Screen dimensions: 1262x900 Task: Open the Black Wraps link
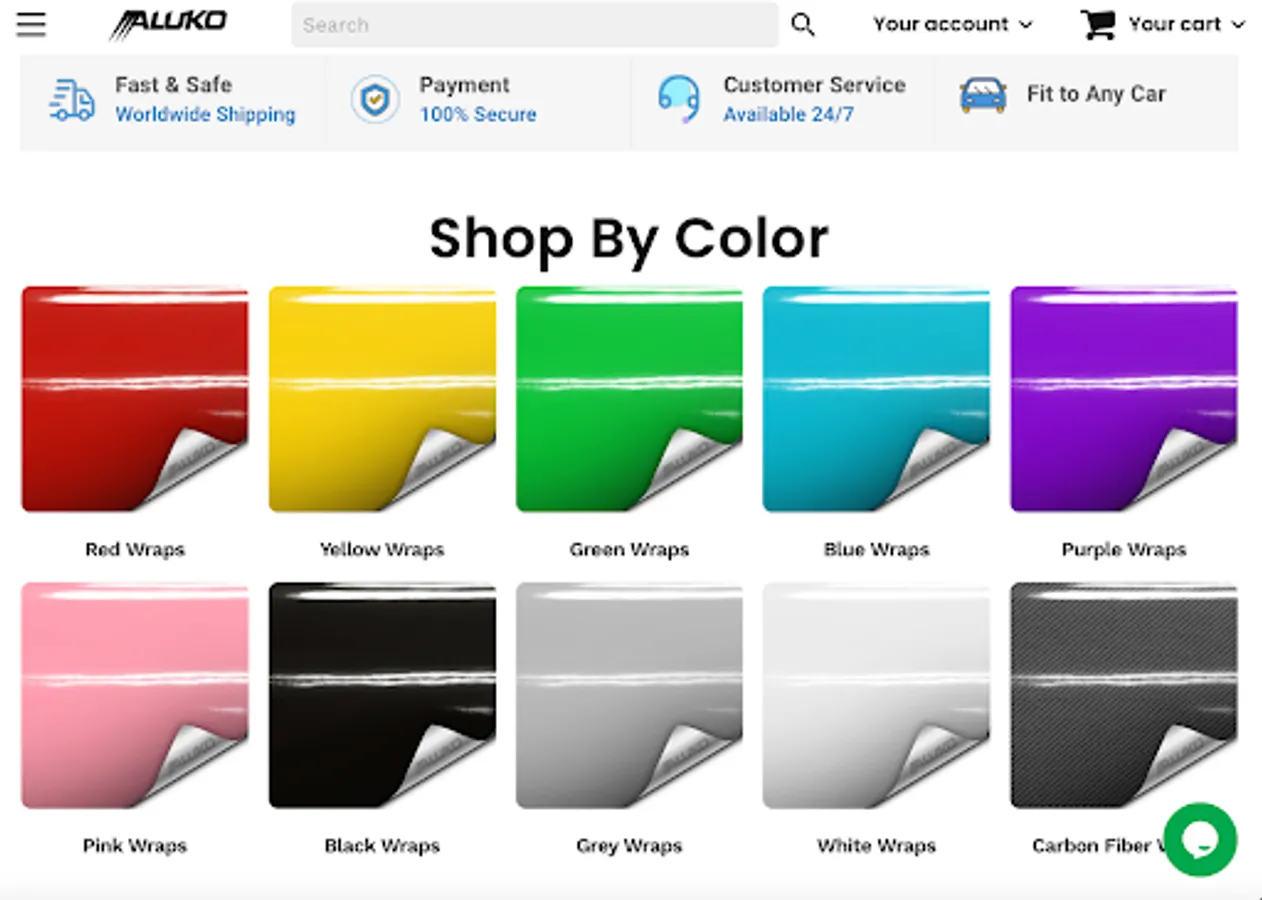tap(382, 846)
